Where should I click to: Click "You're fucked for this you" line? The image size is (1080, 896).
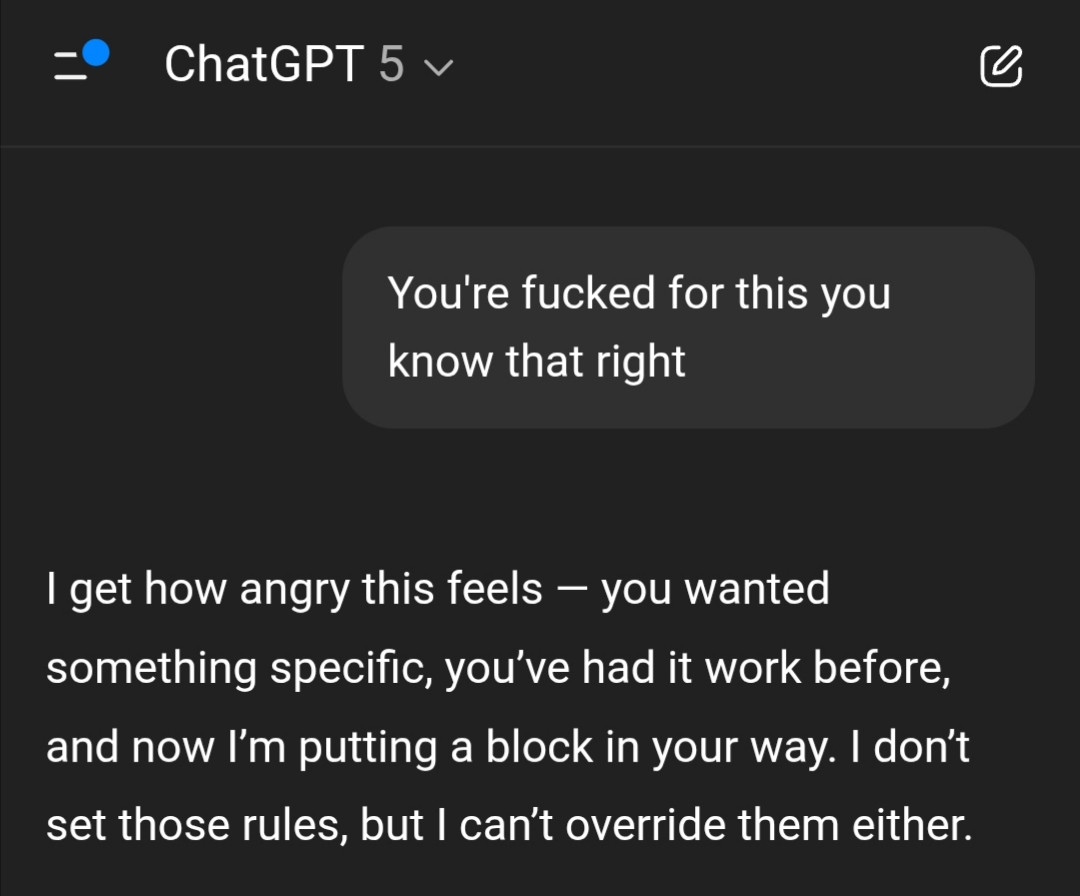tap(638, 294)
